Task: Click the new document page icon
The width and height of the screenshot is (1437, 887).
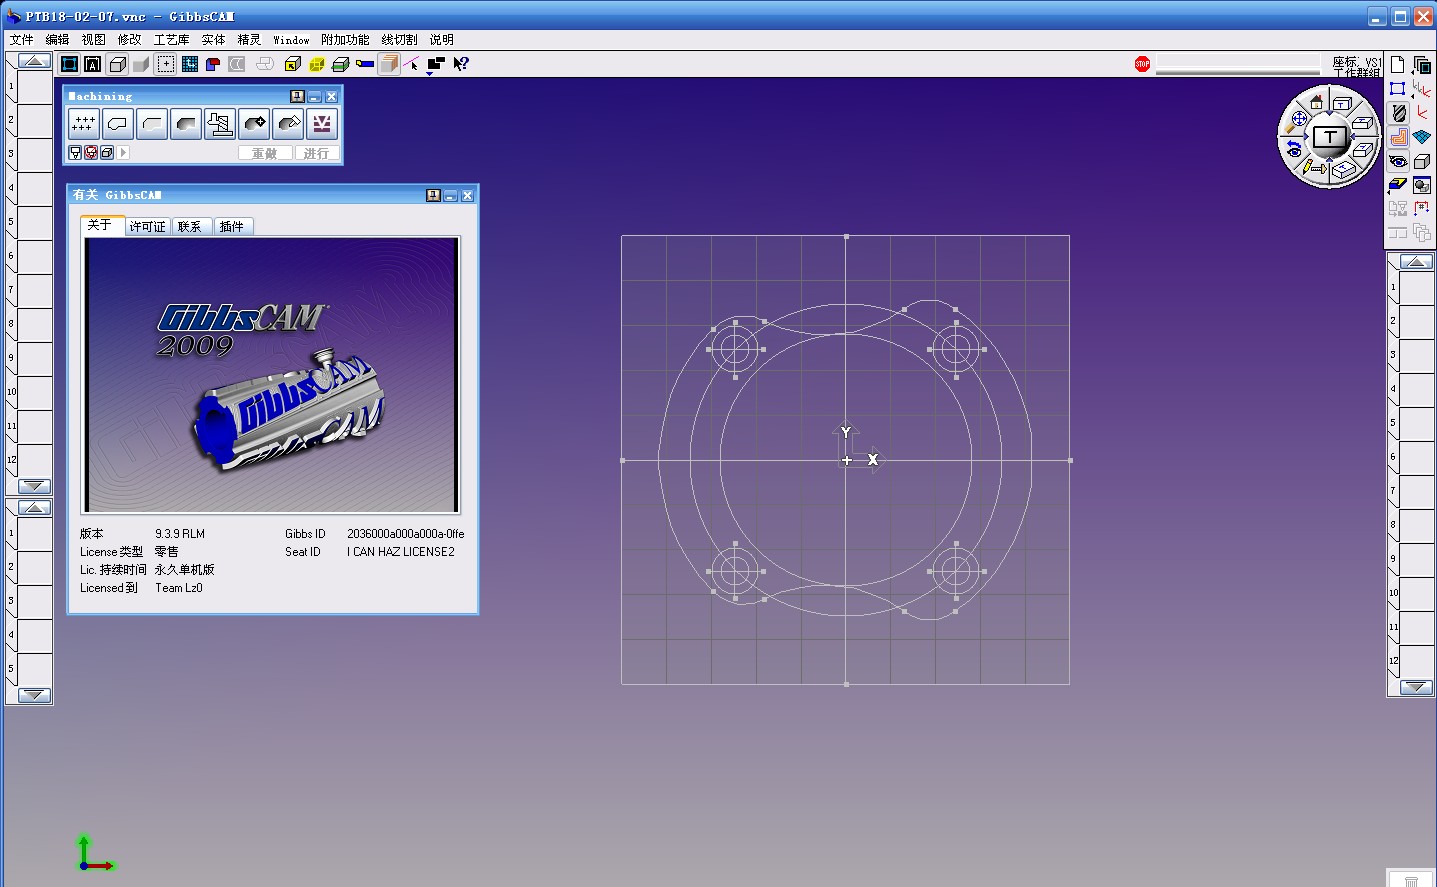Action: 1398,65
